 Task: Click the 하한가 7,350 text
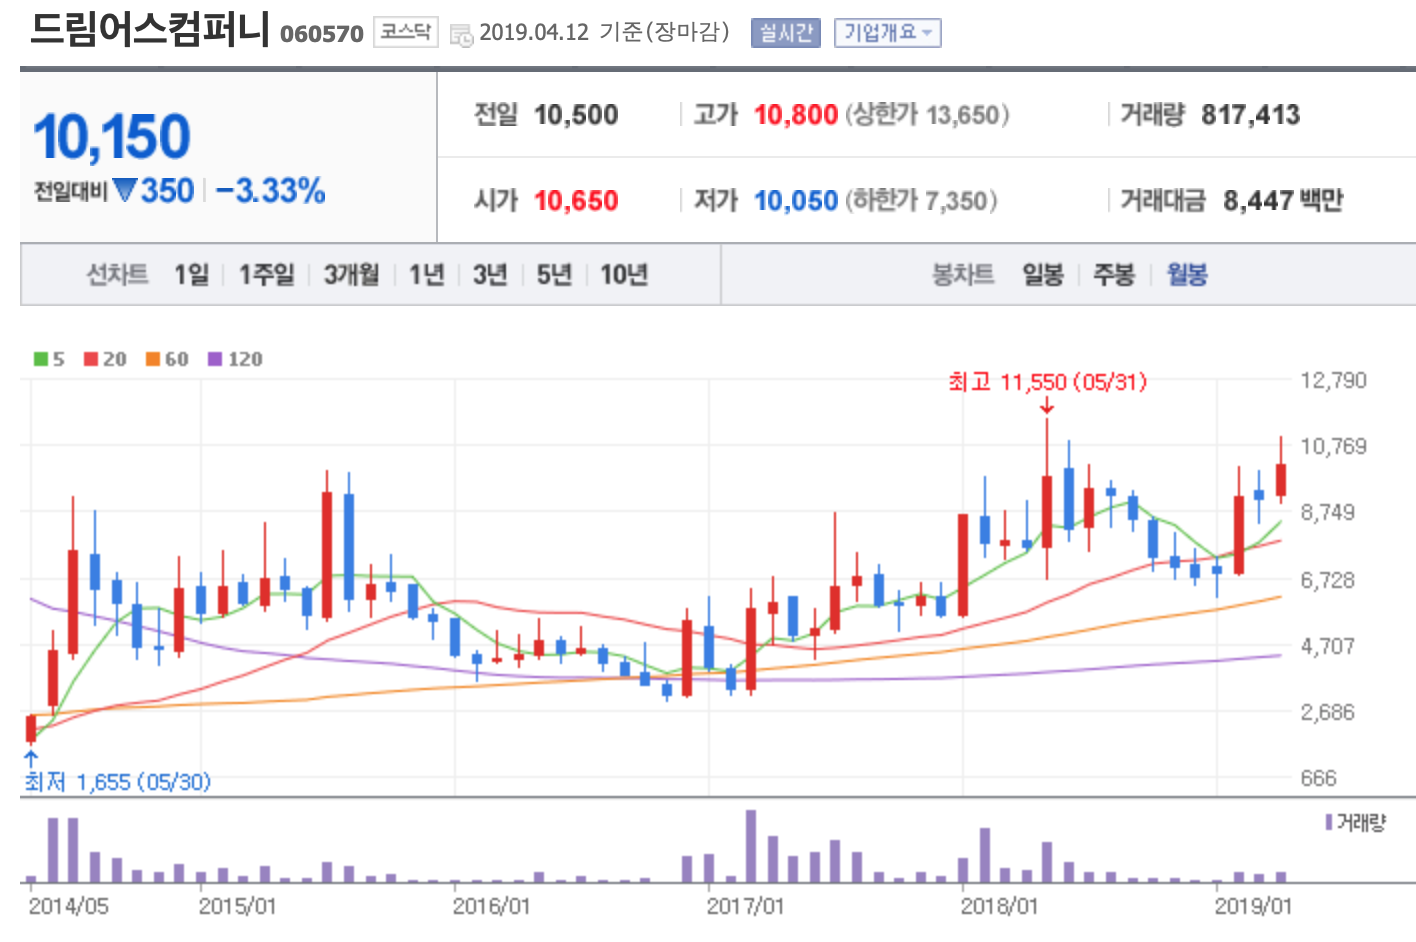point(922,201)
